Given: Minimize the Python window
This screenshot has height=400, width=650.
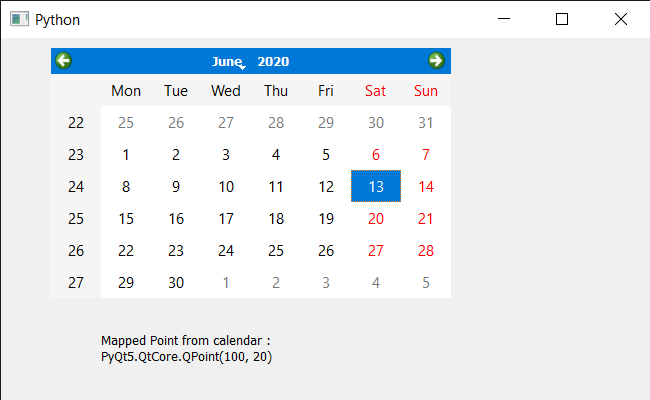Looking at the screenshot, I should coord(504,19).
